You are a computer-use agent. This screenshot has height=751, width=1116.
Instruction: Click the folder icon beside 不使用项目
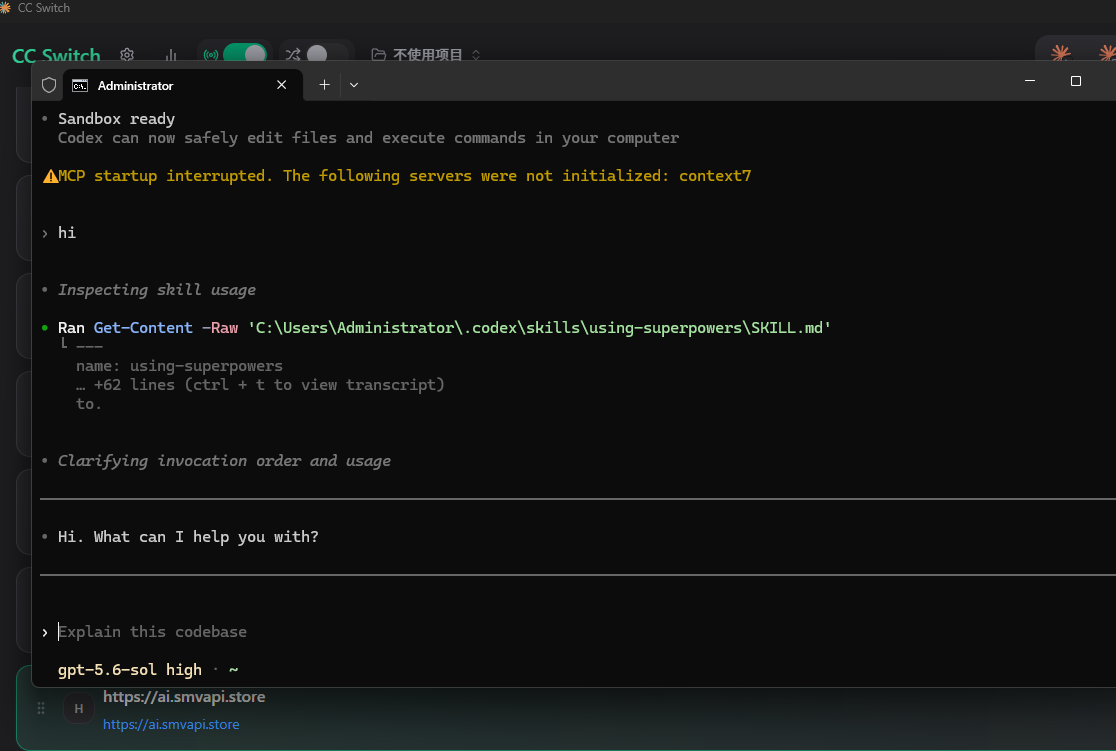[x=379, y=54]
